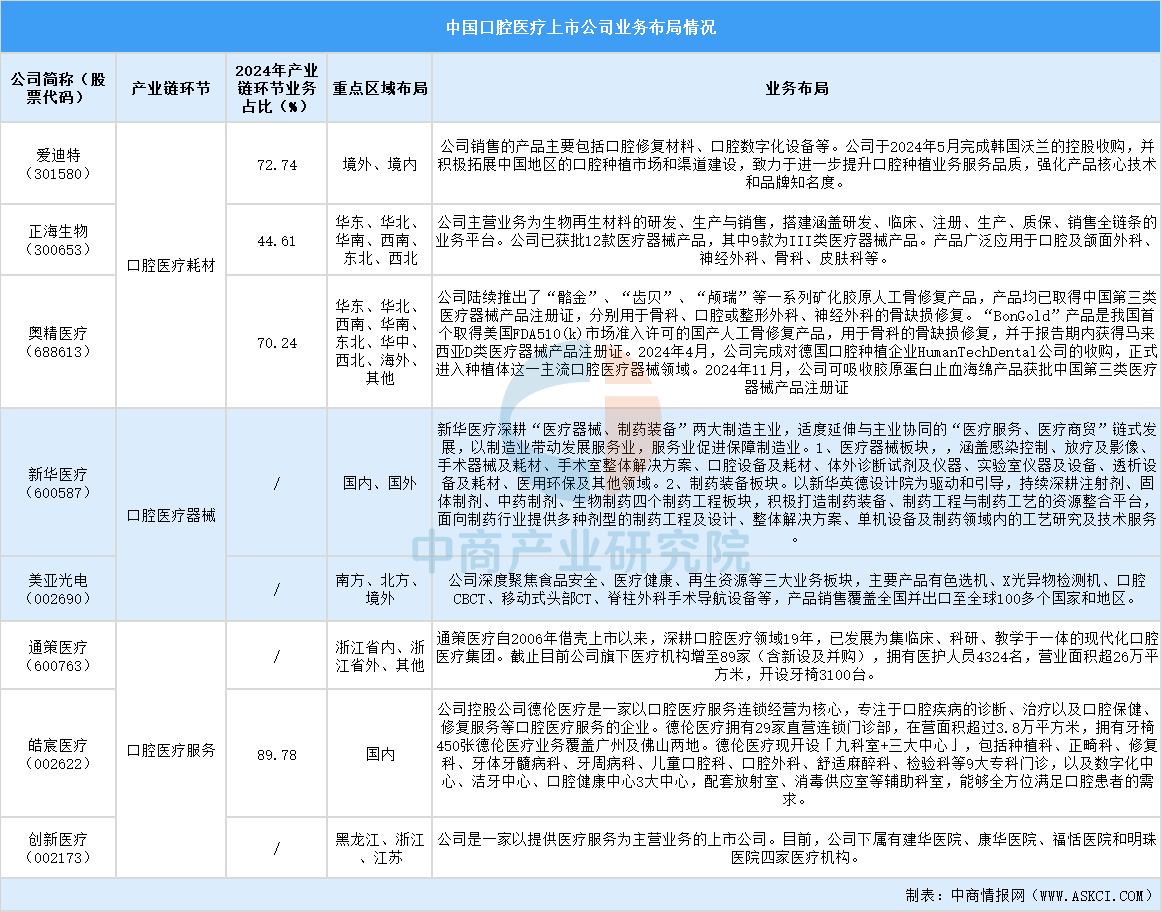
Task: Click 创新医疗's description listing 建华医院
Action: 797,848
